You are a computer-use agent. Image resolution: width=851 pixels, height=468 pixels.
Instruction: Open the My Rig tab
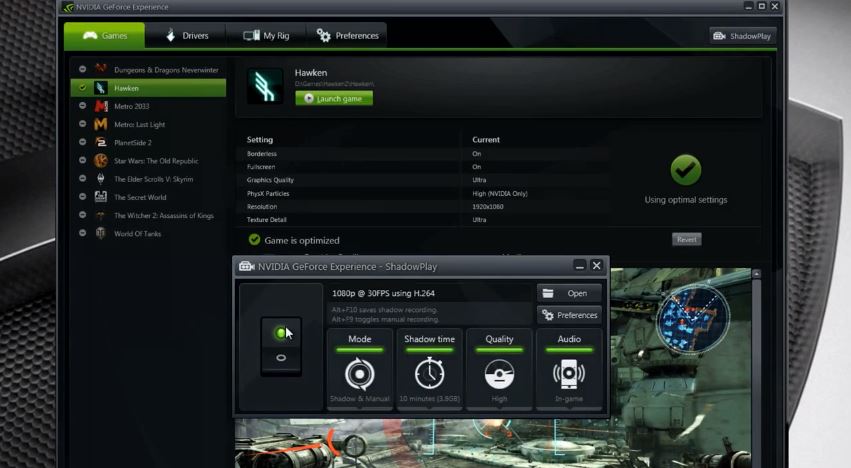[x=266, y=36]
